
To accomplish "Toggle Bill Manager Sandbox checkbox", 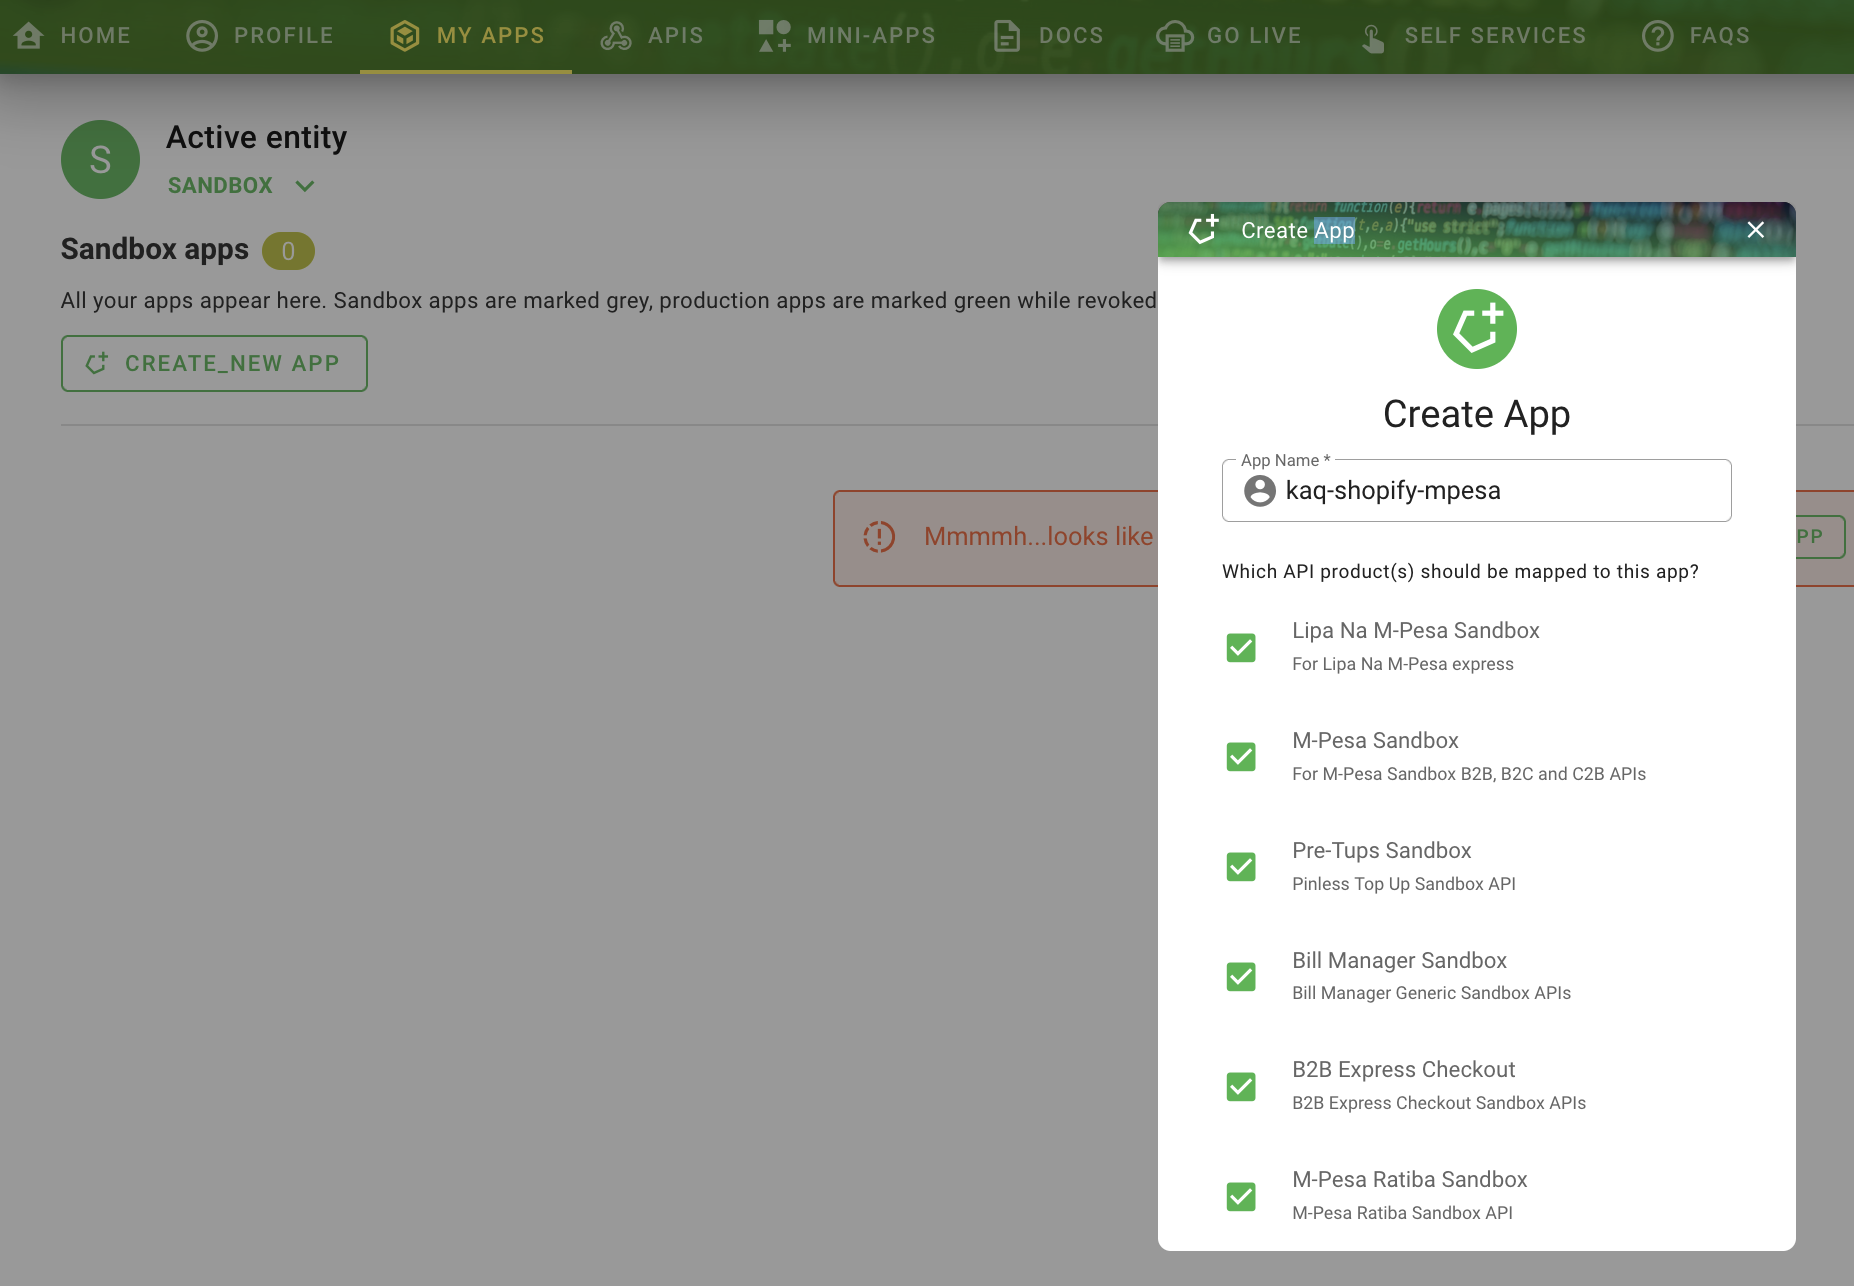I will 1241,976.
